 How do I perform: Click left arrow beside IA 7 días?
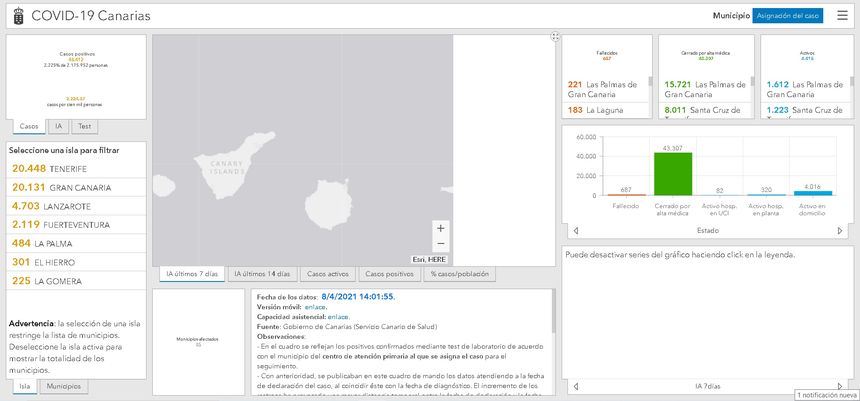[x=576, y=385]
